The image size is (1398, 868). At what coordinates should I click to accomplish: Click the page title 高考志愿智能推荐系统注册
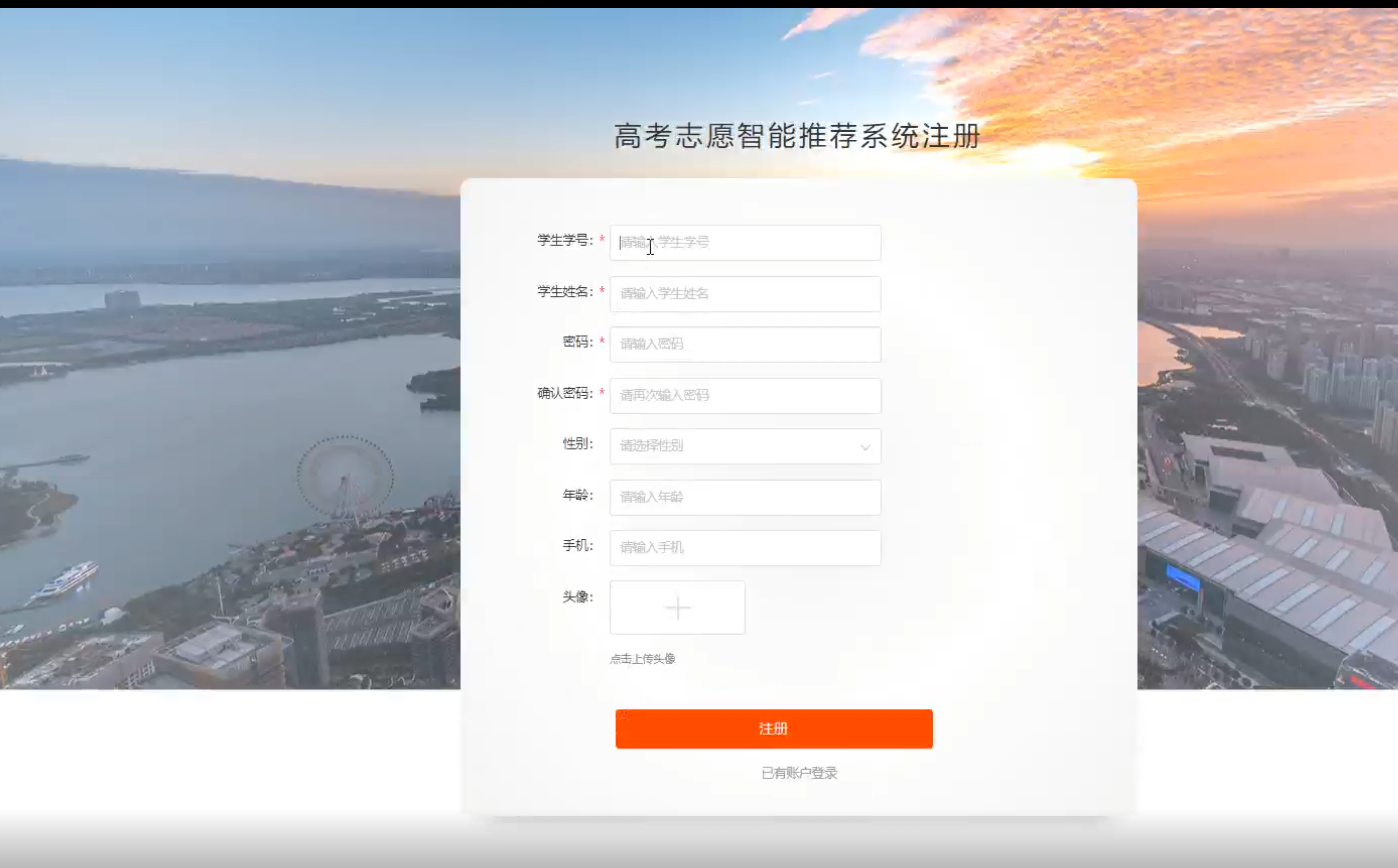click(797, 136)
